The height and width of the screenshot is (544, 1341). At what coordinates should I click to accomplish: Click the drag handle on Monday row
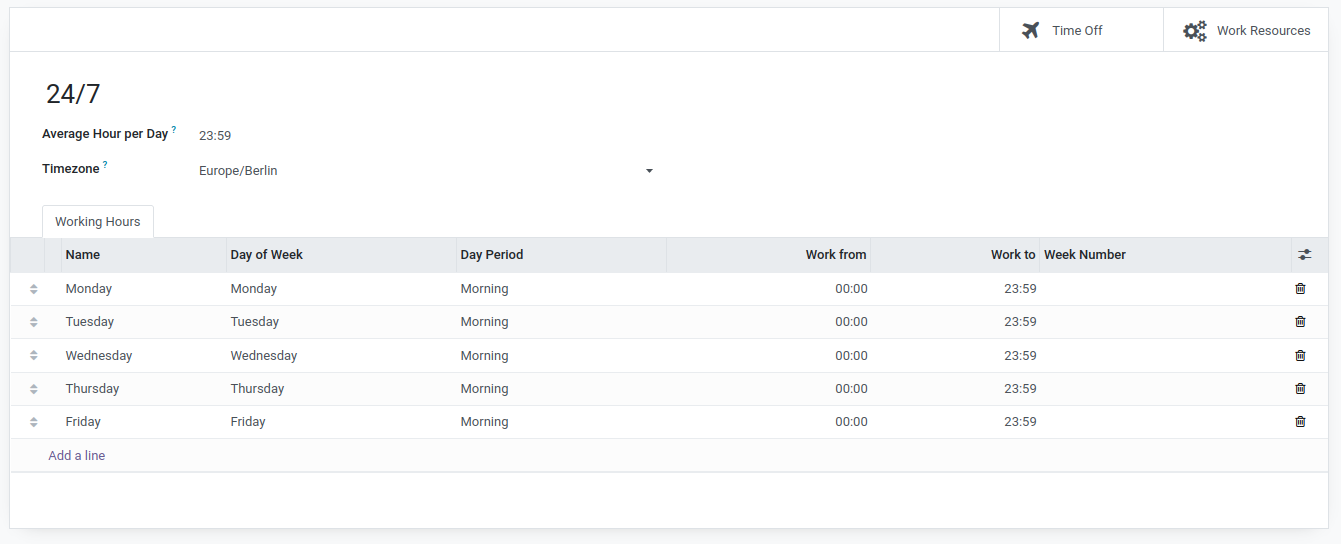34,289
